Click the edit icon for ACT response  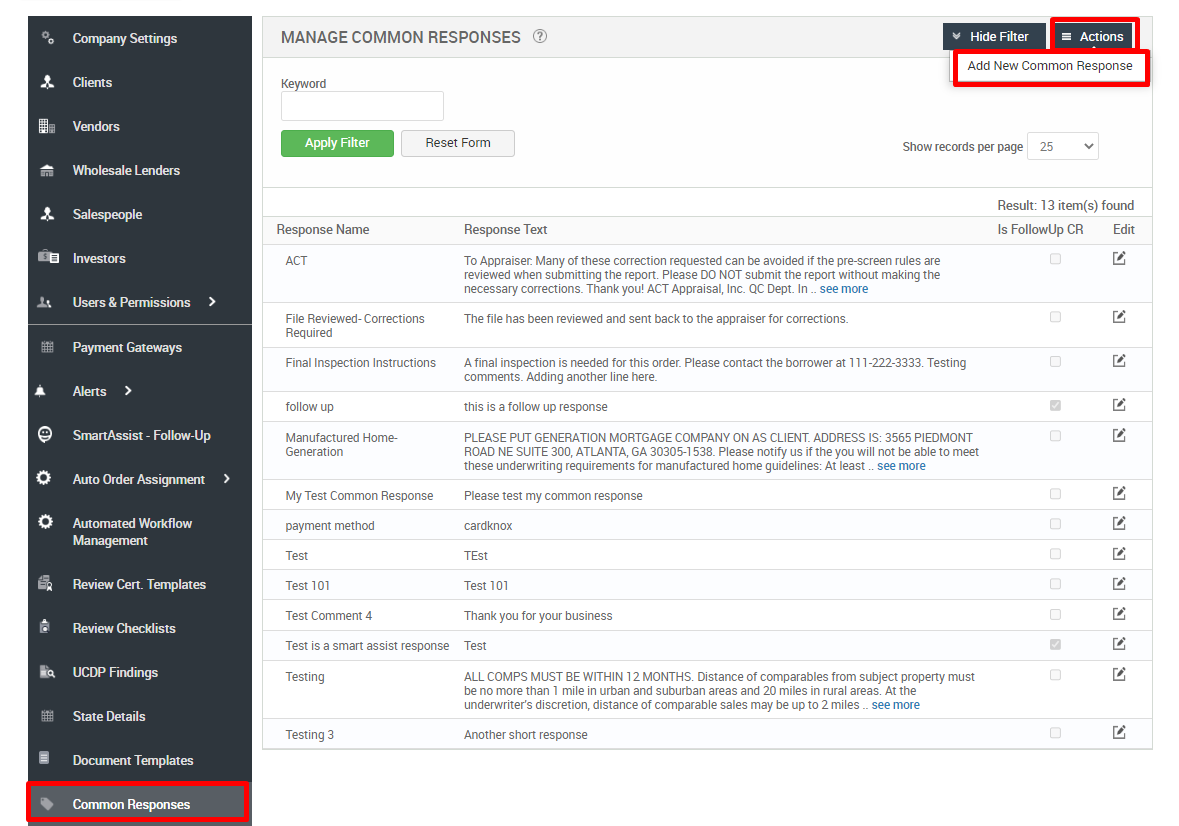1119,259
